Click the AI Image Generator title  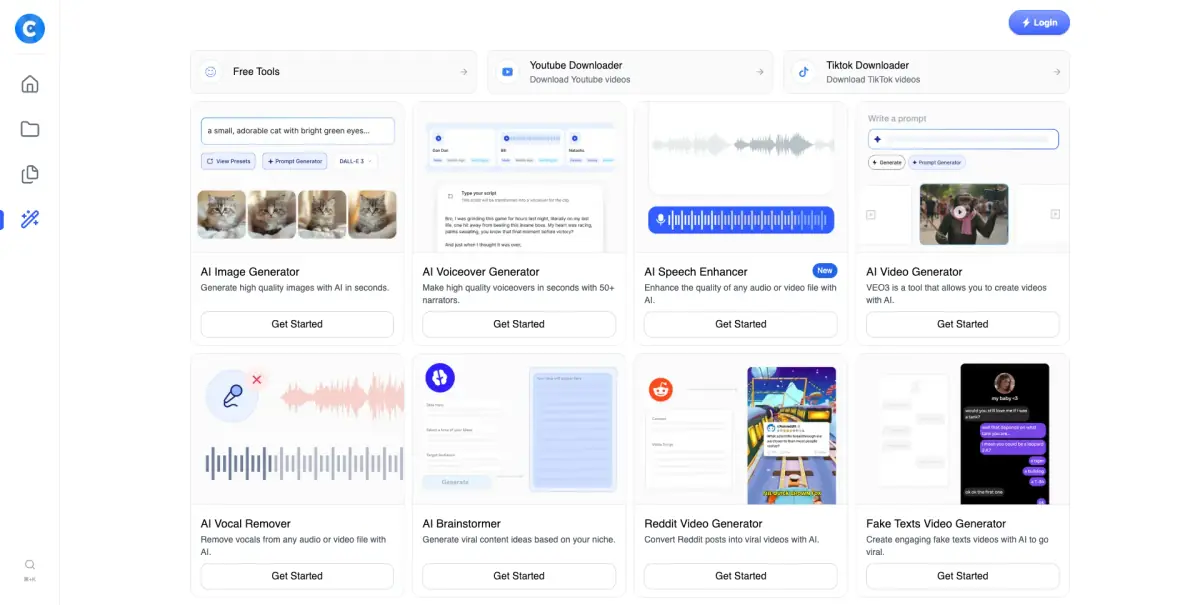[250, 272]
